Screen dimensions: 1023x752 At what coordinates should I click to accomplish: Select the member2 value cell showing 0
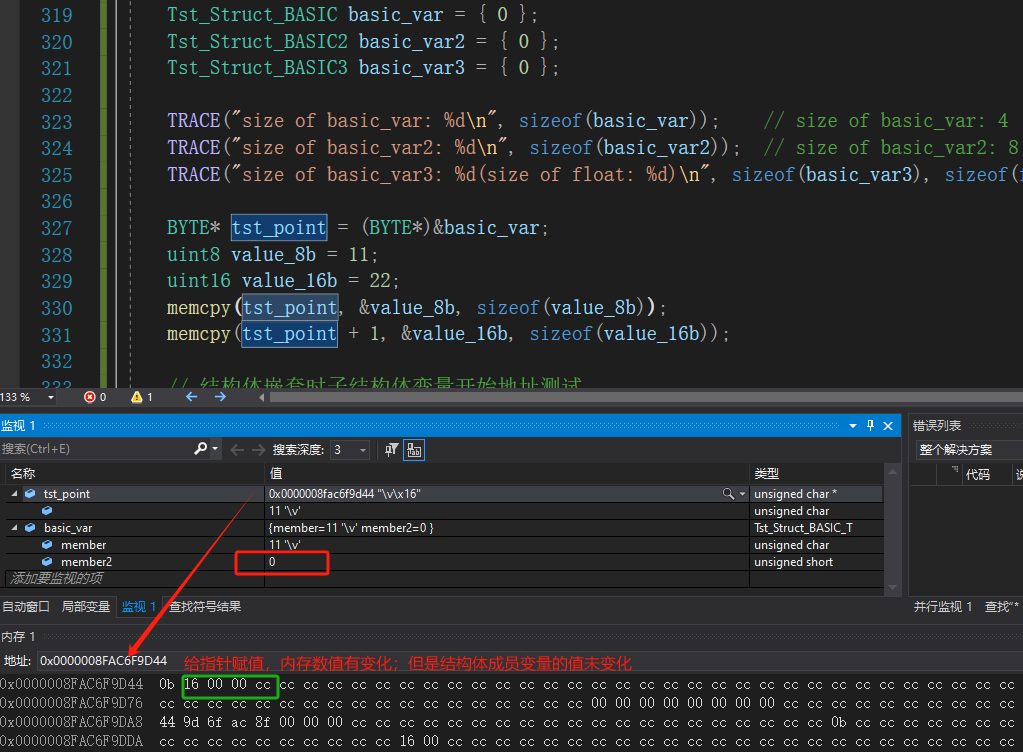coord(507,562)
